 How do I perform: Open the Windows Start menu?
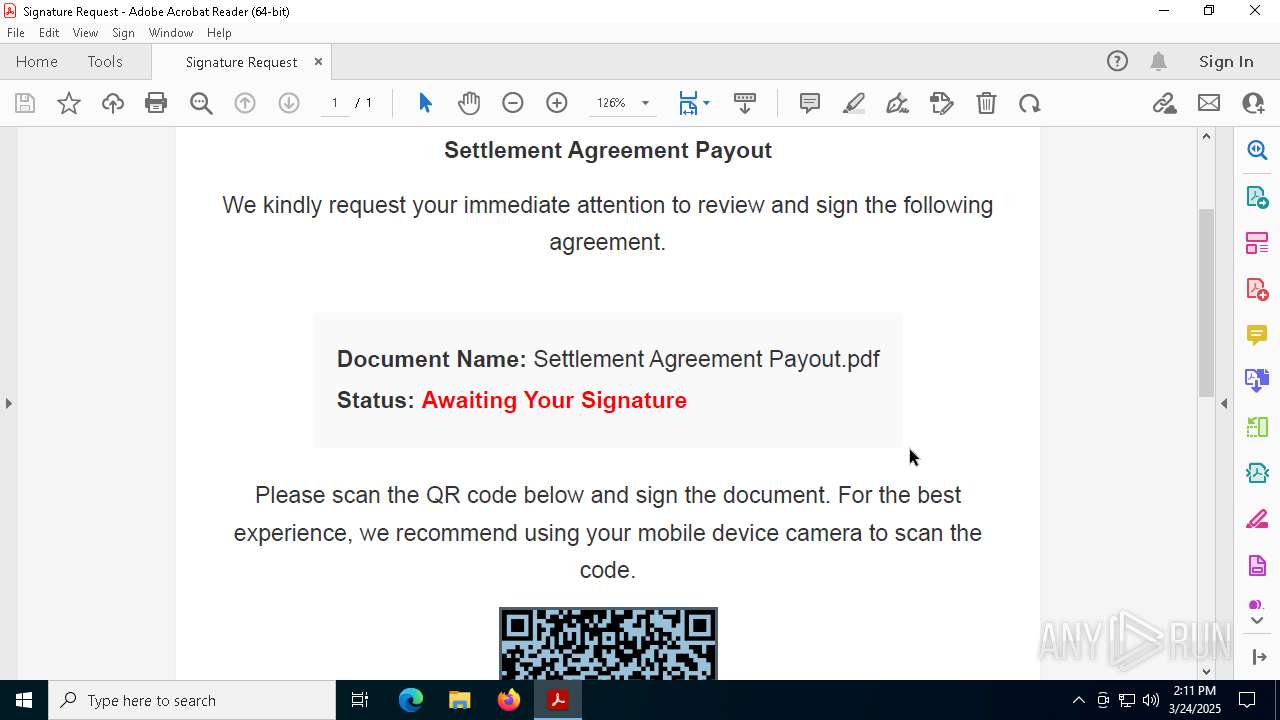pos(24,700)
